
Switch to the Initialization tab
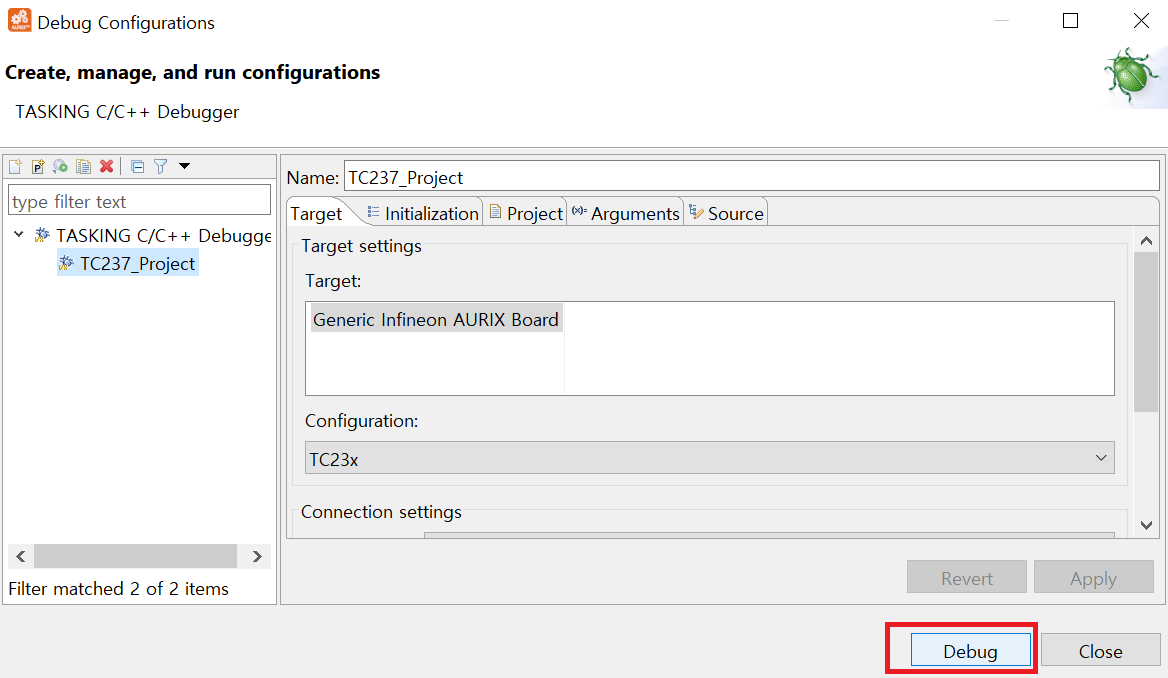click(423, 214)
